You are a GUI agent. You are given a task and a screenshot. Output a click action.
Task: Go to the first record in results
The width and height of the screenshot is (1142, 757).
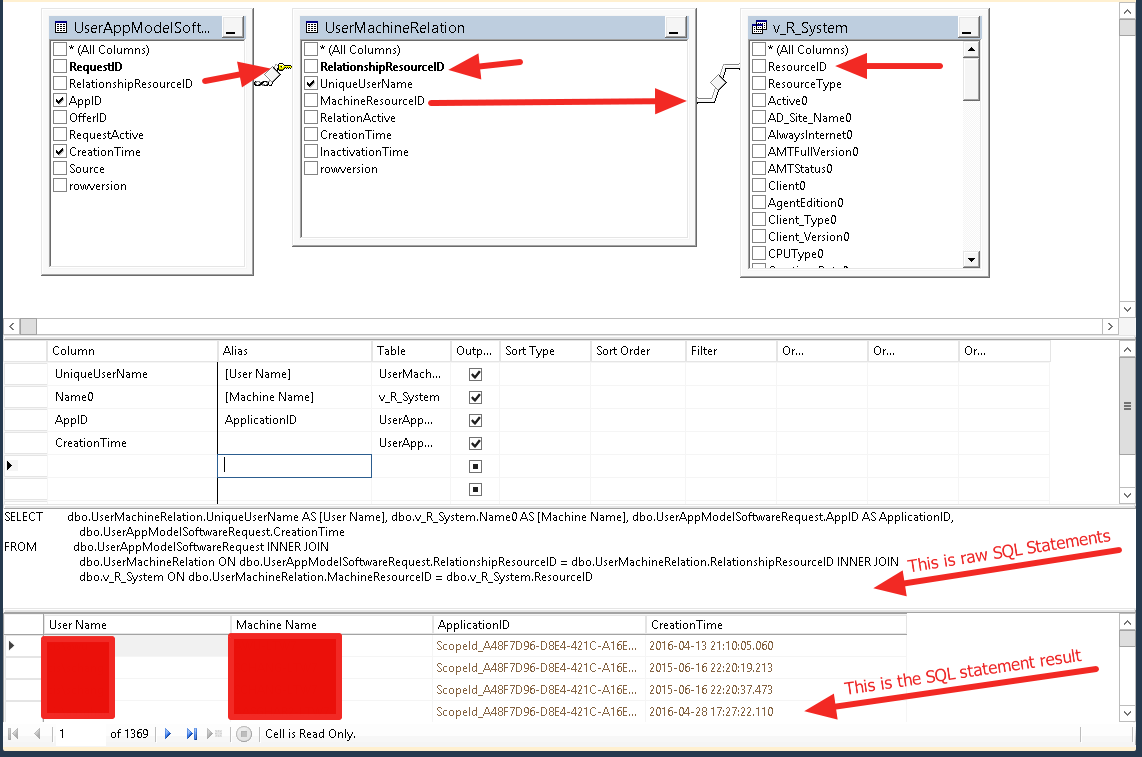tap(16, 734)
